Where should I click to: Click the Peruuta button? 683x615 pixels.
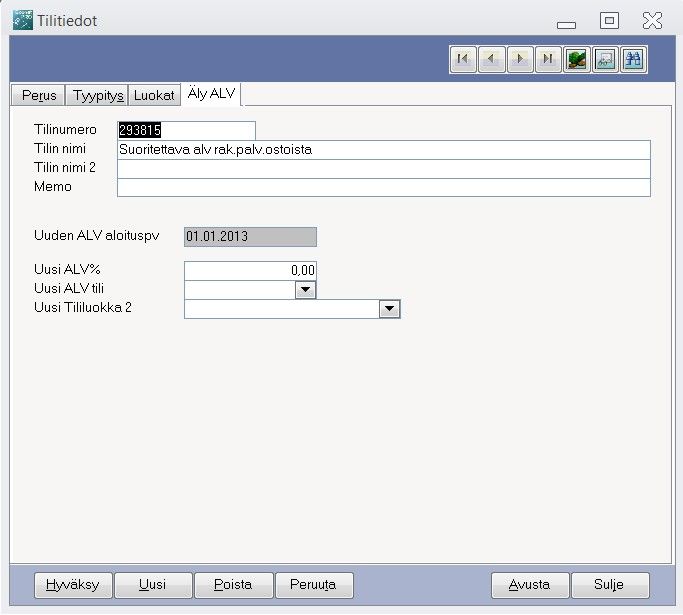pos(314,585)
